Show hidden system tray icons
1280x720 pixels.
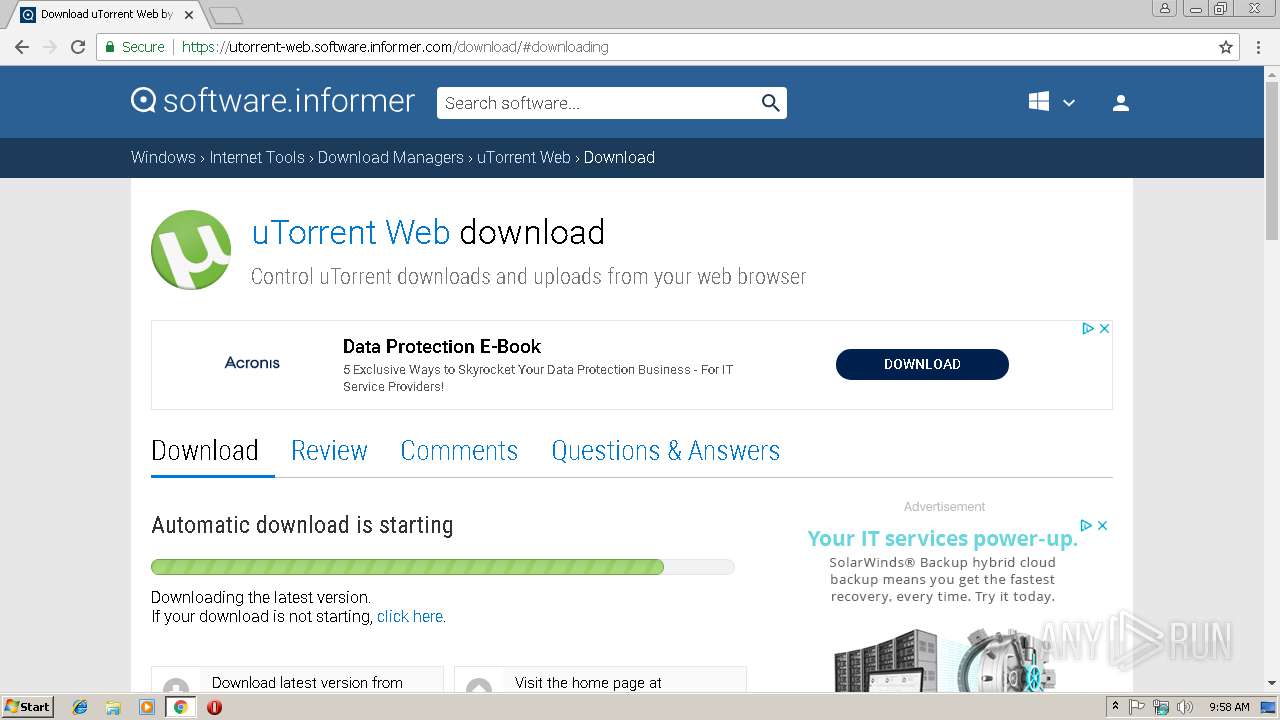[x=1115, y=706]
